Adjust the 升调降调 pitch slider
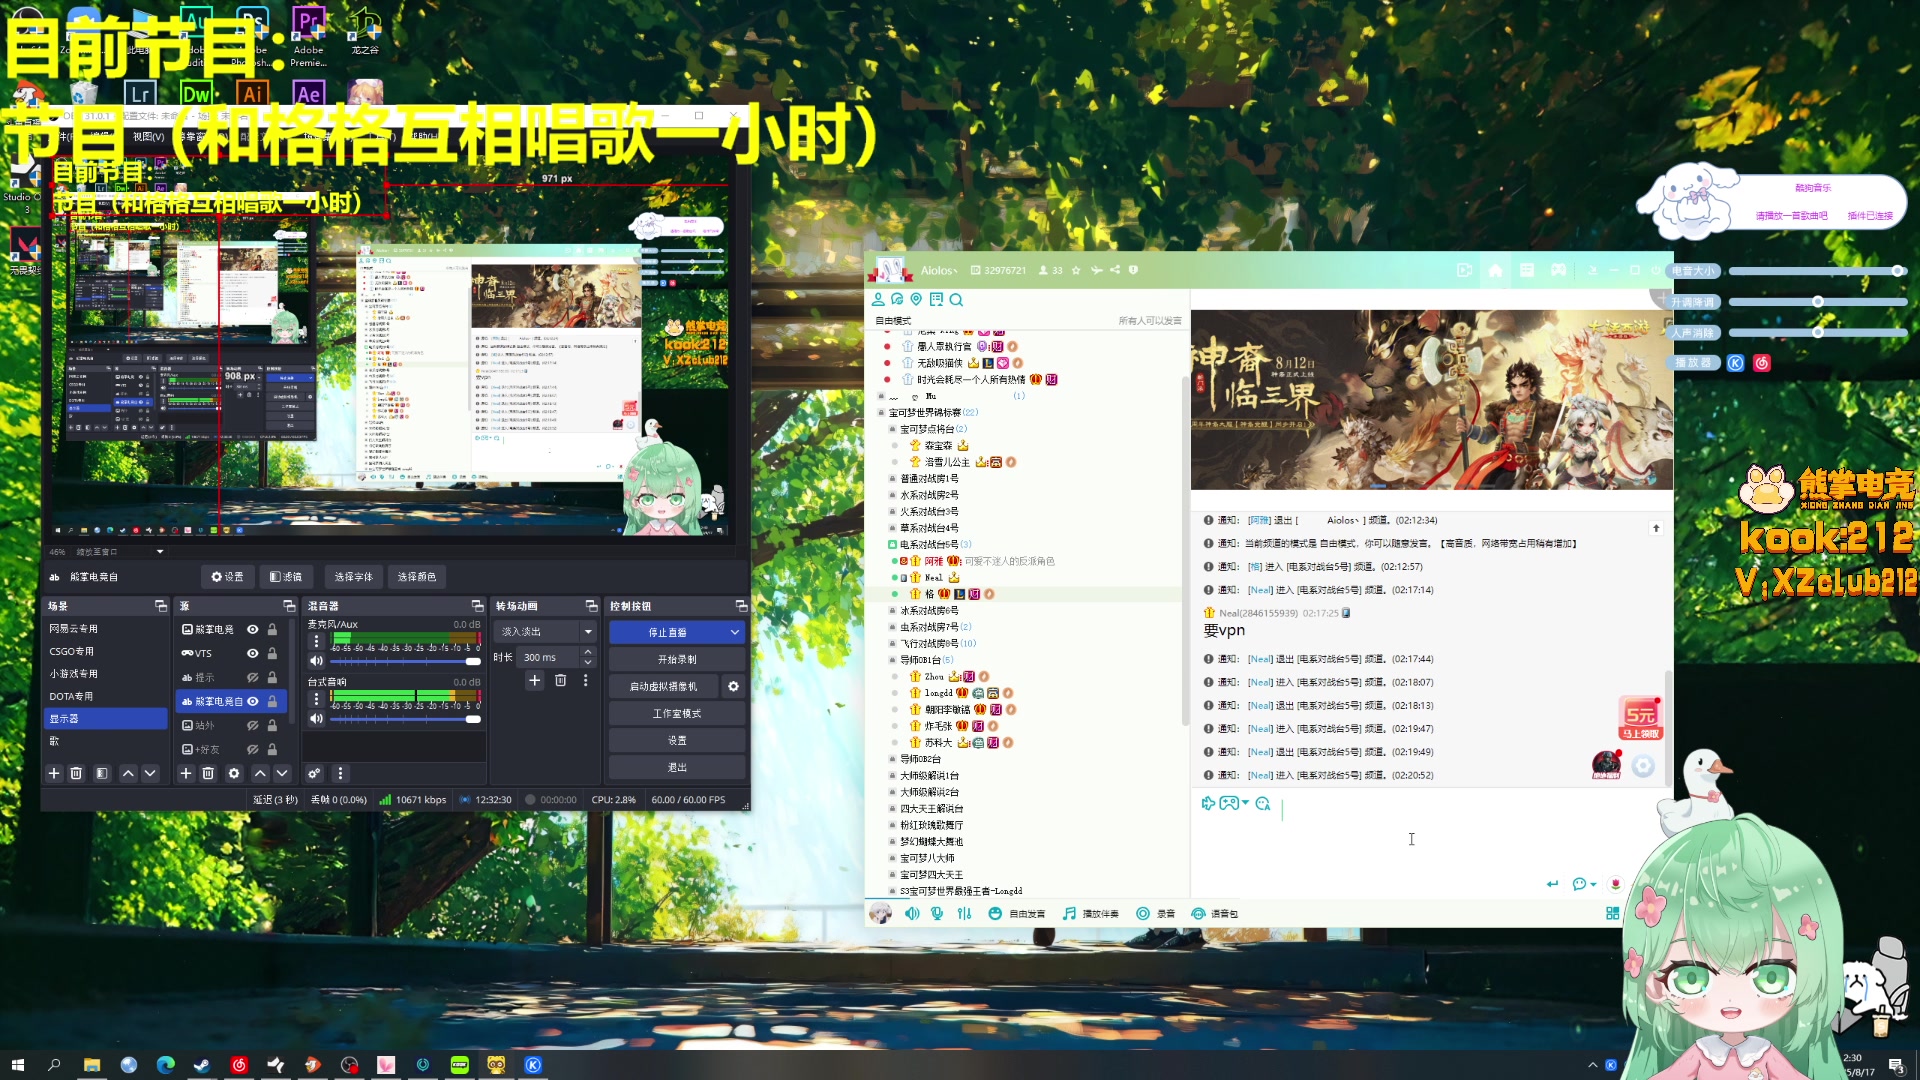 [x=1818, y=302]
